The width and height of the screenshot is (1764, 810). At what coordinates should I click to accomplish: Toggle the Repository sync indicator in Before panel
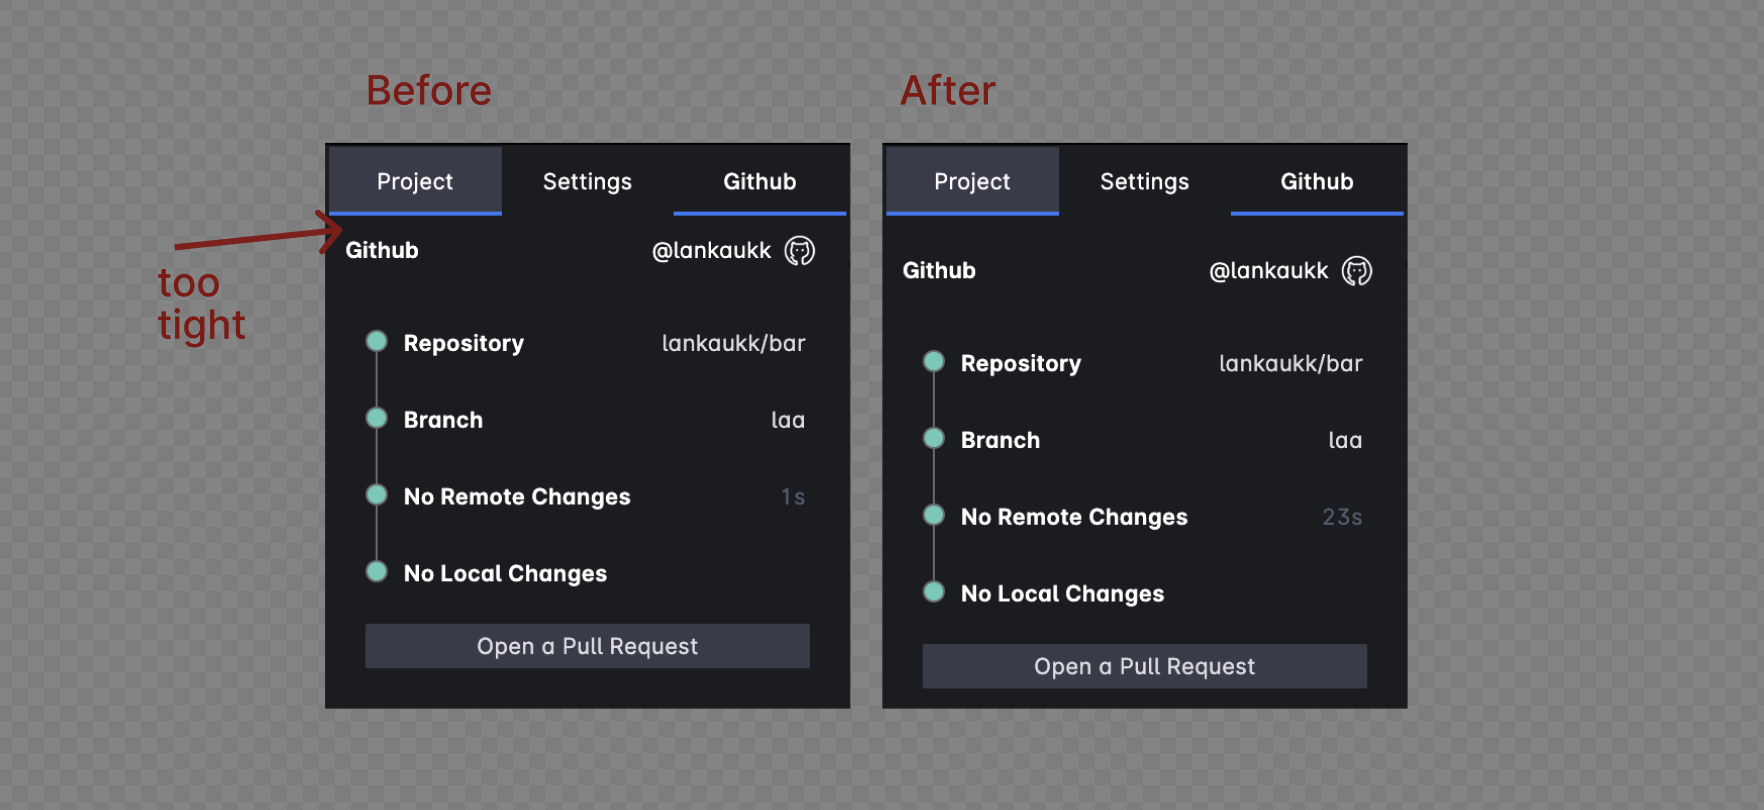pos(376,341)
